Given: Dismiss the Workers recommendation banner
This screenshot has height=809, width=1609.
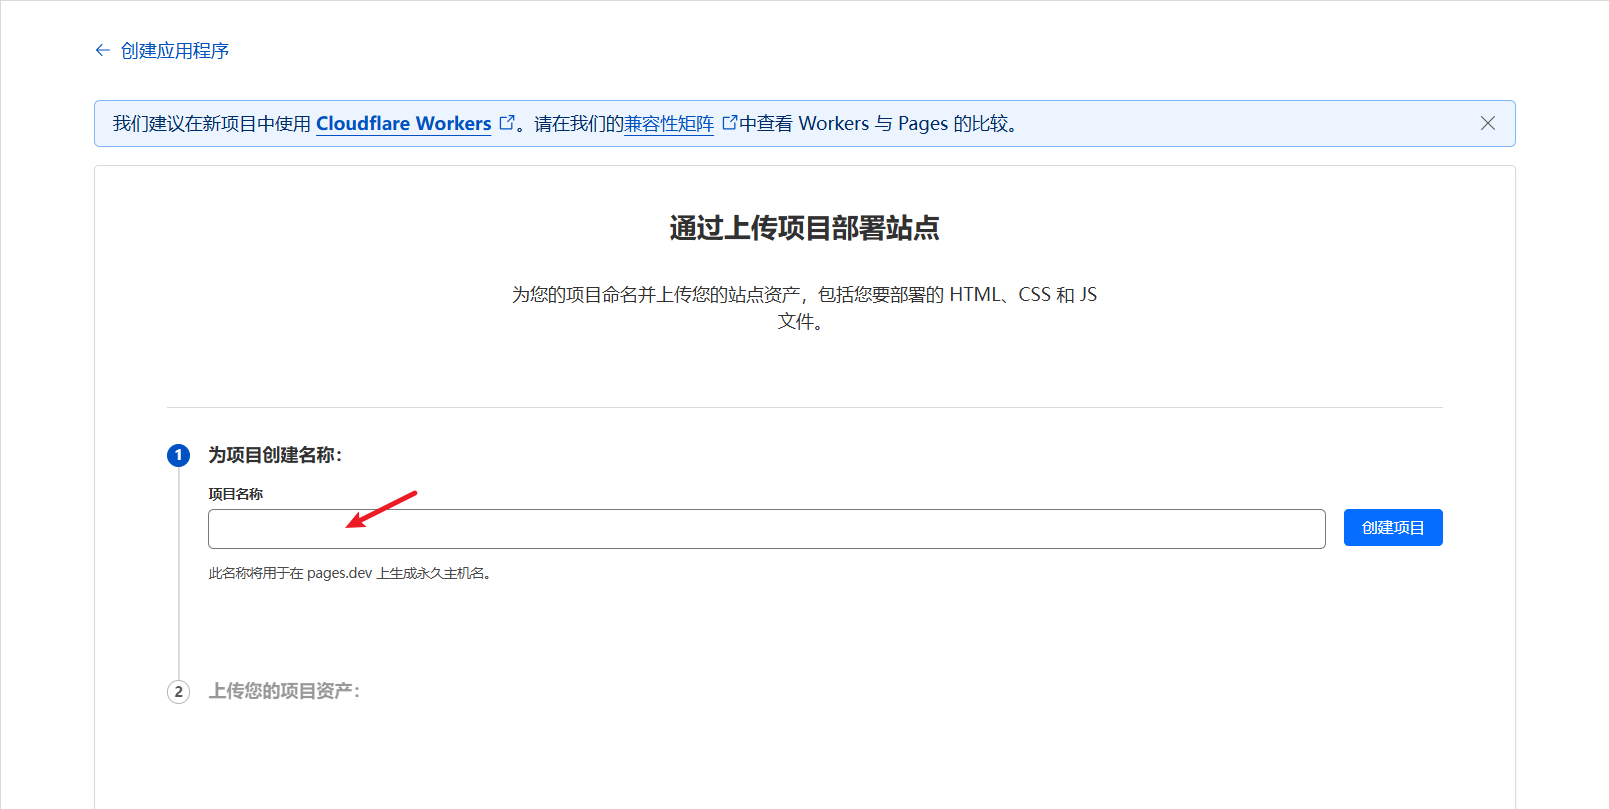Looking at the screenshot, I should pos(1487,123).
